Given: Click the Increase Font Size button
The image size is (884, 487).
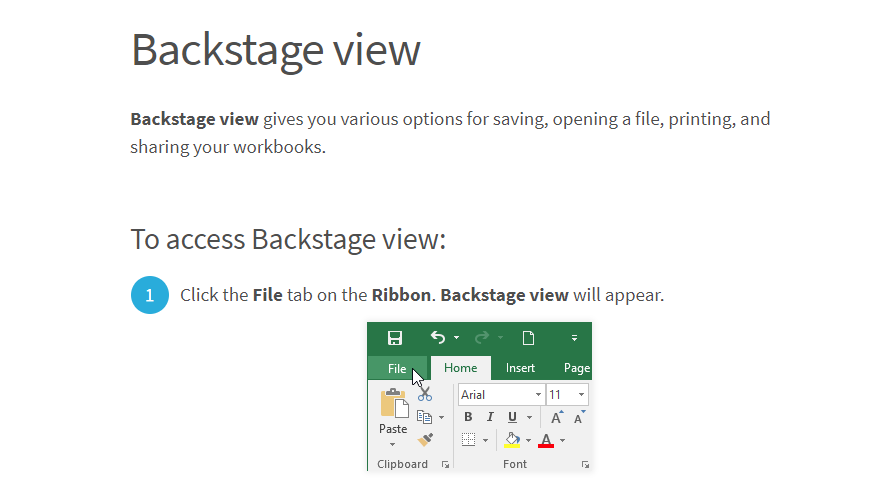Looking at the screenshot, I should (556, 417).
